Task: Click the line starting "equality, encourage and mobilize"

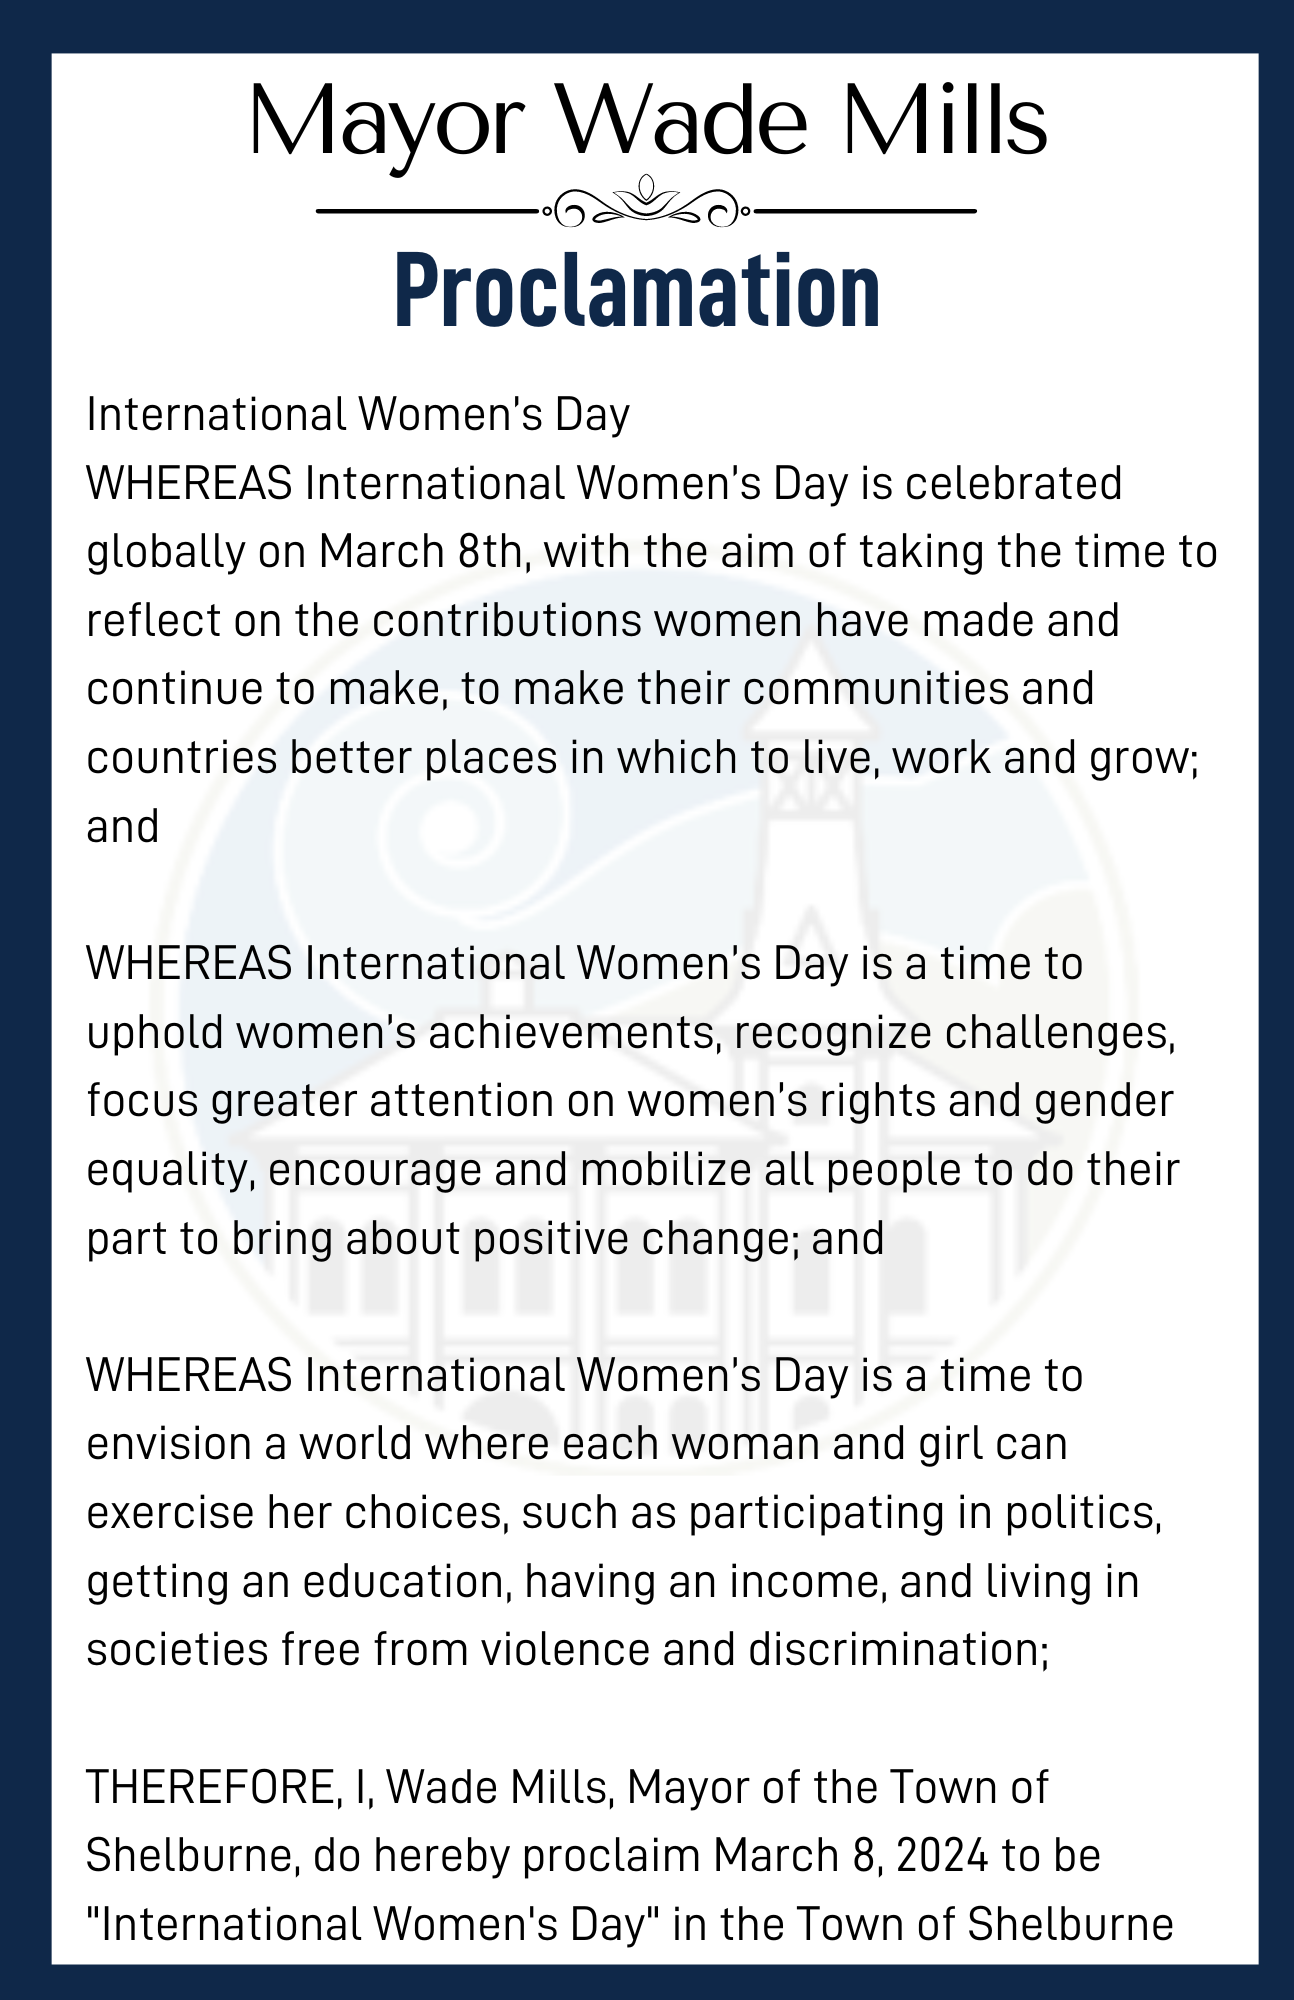Action: [632, 1170]
